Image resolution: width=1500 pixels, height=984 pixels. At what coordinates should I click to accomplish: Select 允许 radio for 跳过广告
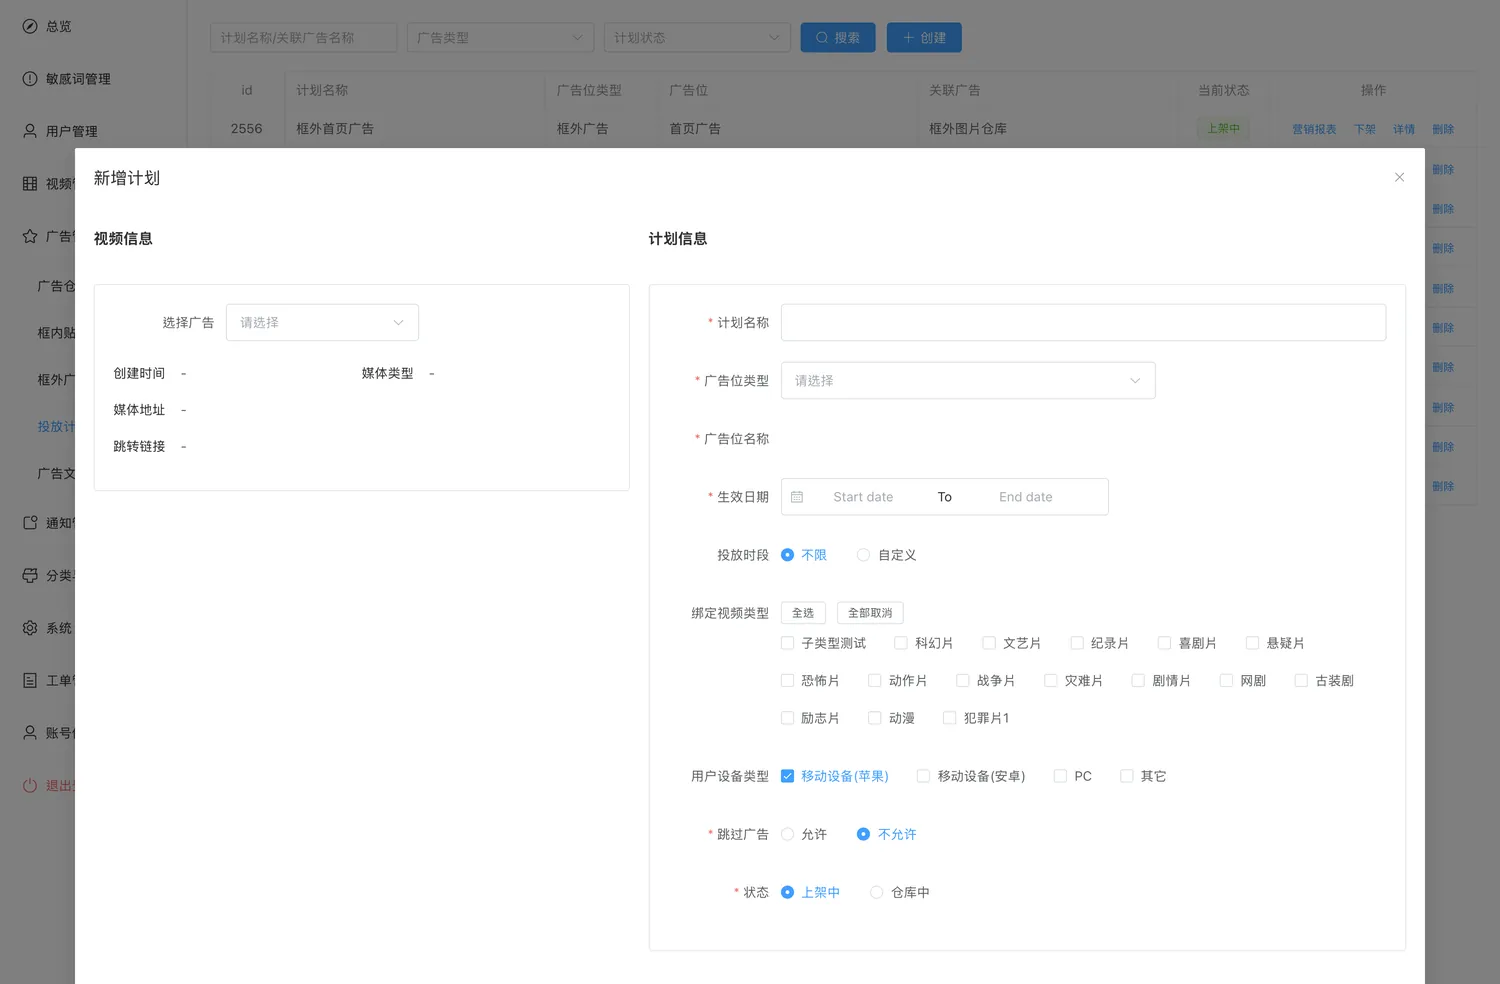tap(787, 834)
